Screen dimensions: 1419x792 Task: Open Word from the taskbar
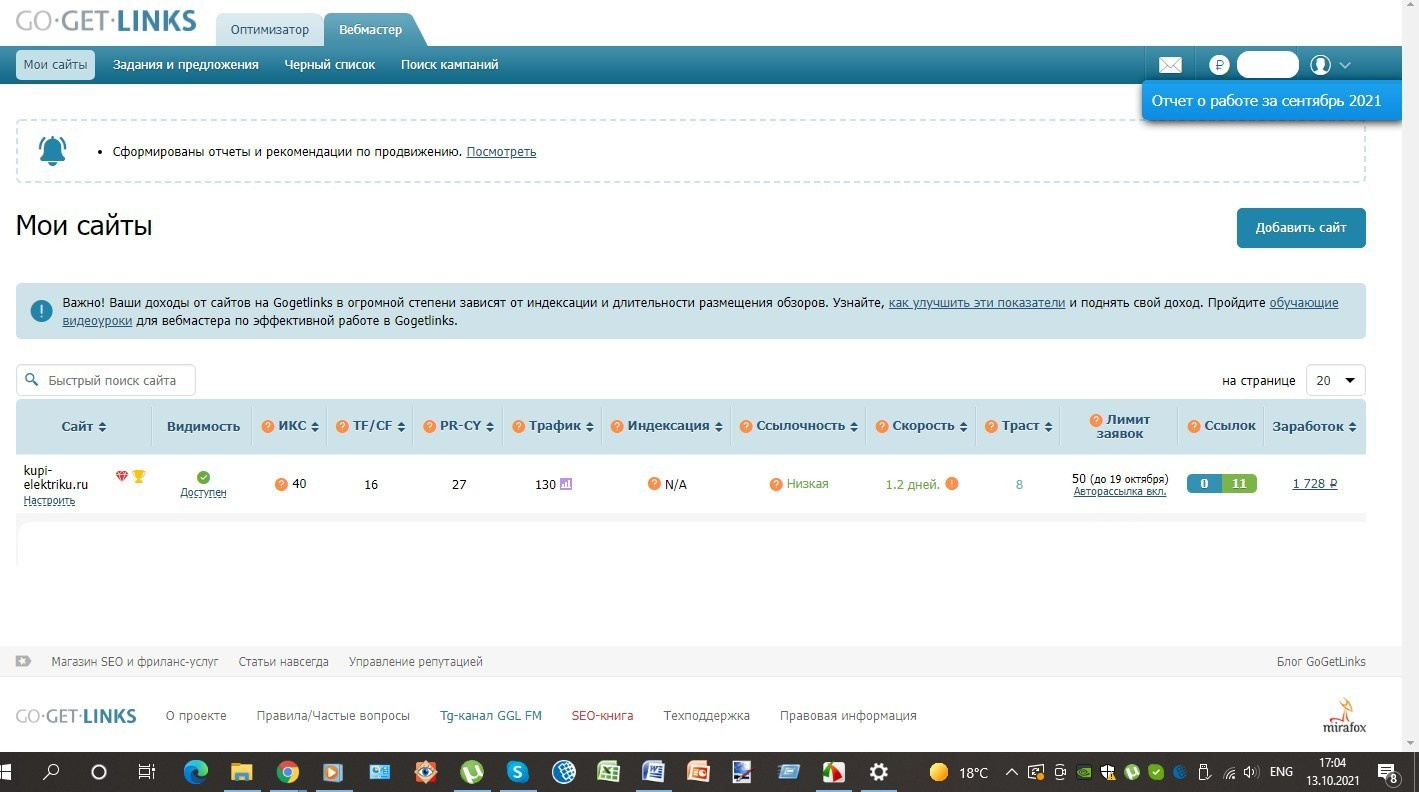654,772
